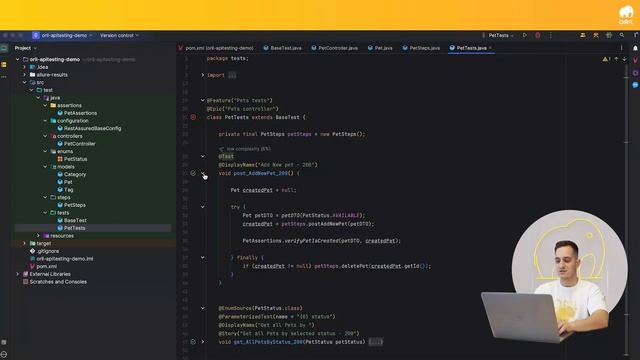640x360 pixels.
Task: Run PetTests with the Run icon
Action: pyautogui.click(x=525, y=36)
